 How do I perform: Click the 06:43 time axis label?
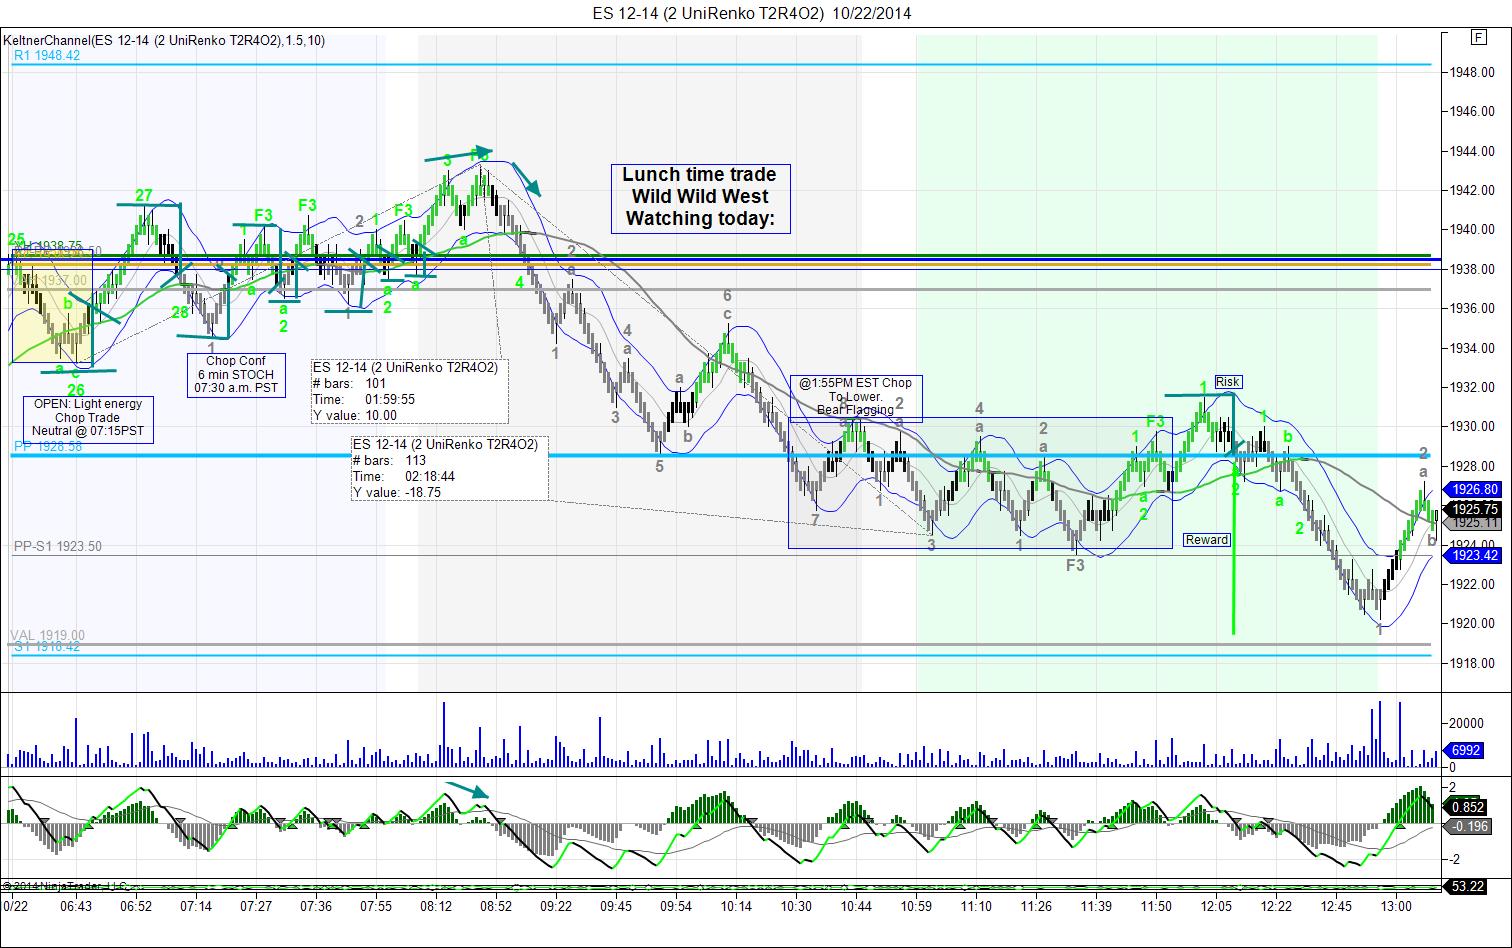[76, 907]
